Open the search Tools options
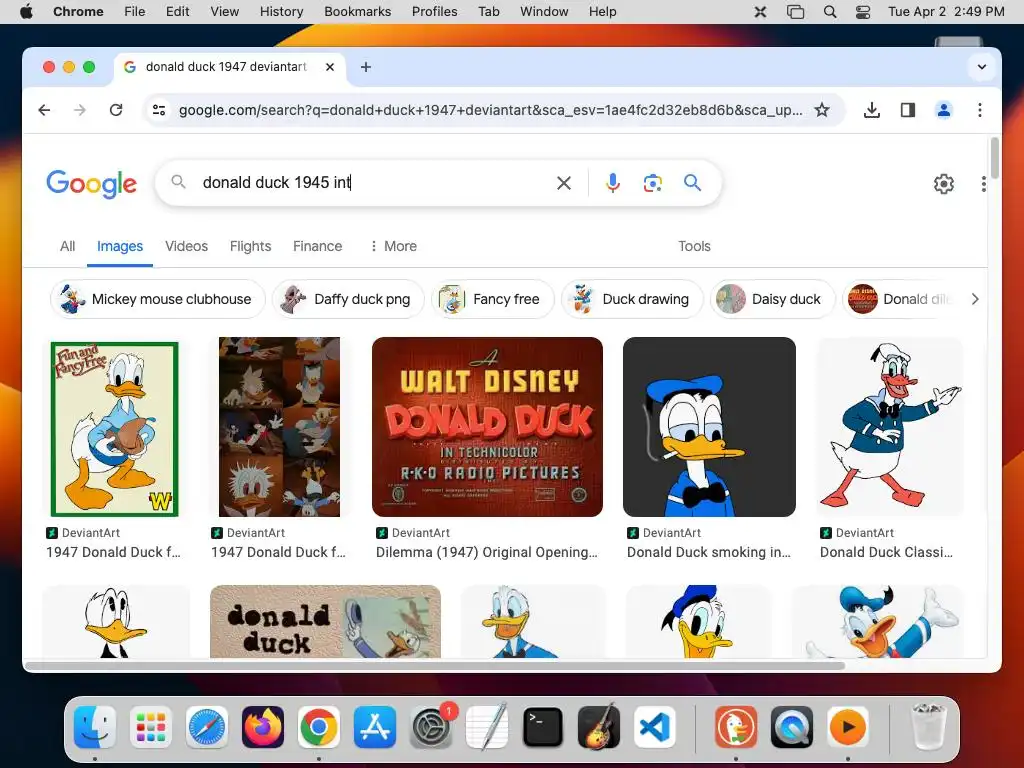1024x768 pixels. [x=694, y=246]
